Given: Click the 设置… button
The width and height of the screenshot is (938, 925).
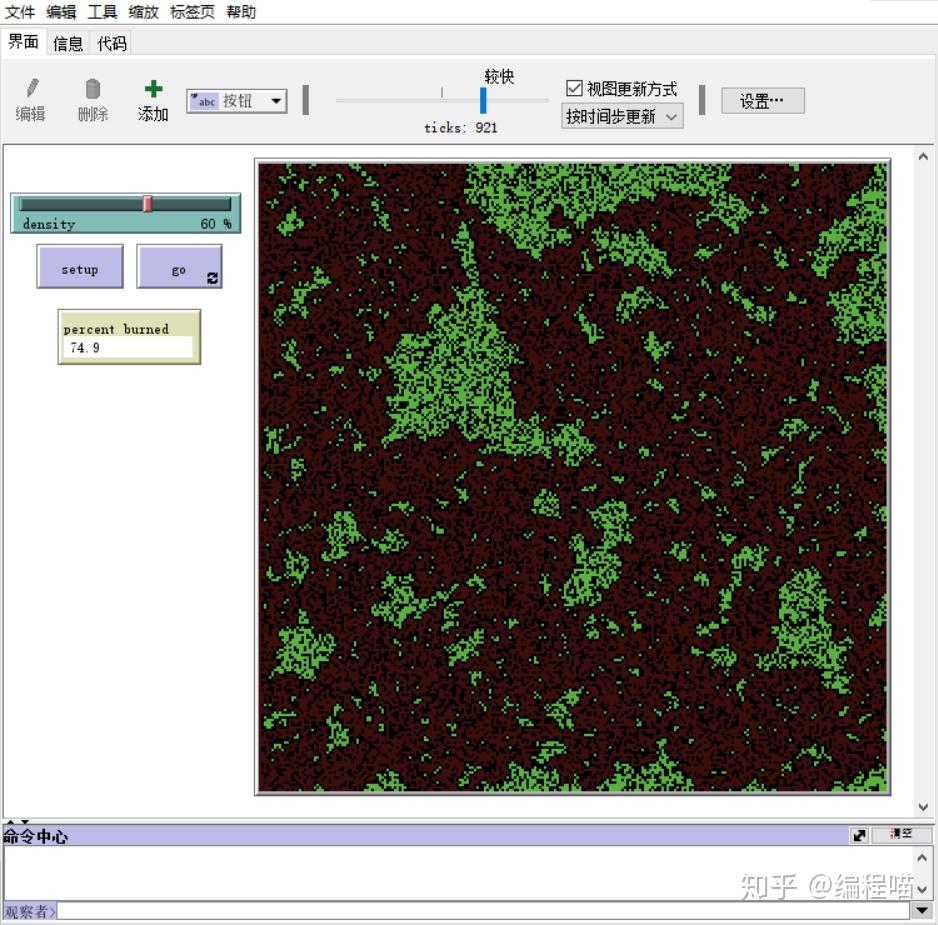Looking at the screenshot, I should (x=762, y=100).
